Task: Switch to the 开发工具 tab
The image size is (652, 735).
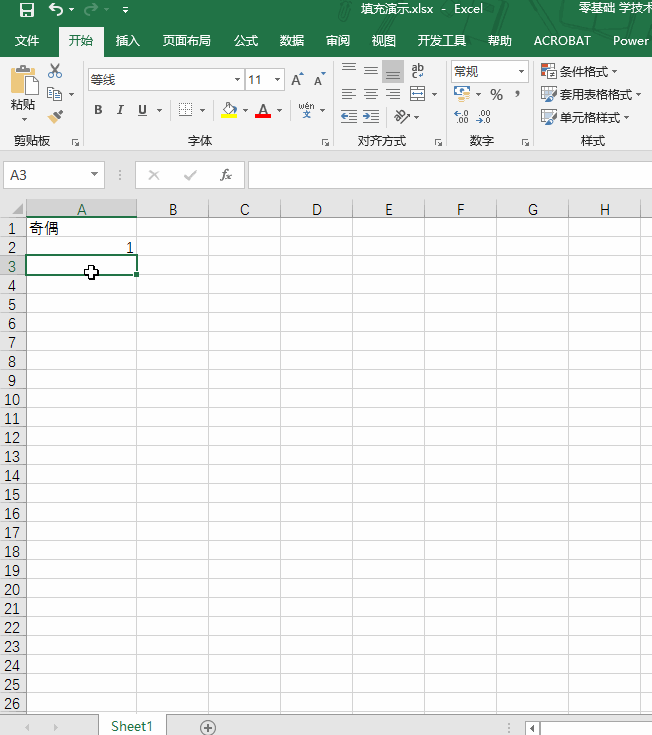Action: 442,41
